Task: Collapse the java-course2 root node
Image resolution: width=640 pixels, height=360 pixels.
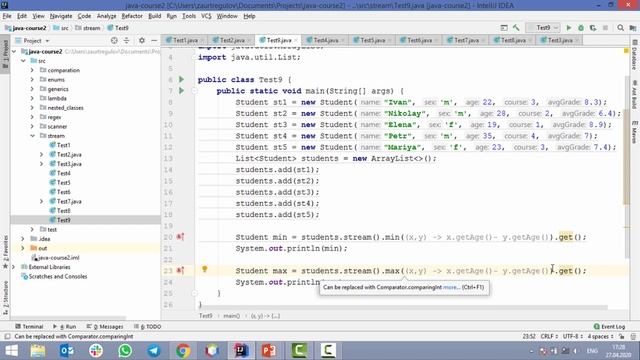Action: point(14,51)
